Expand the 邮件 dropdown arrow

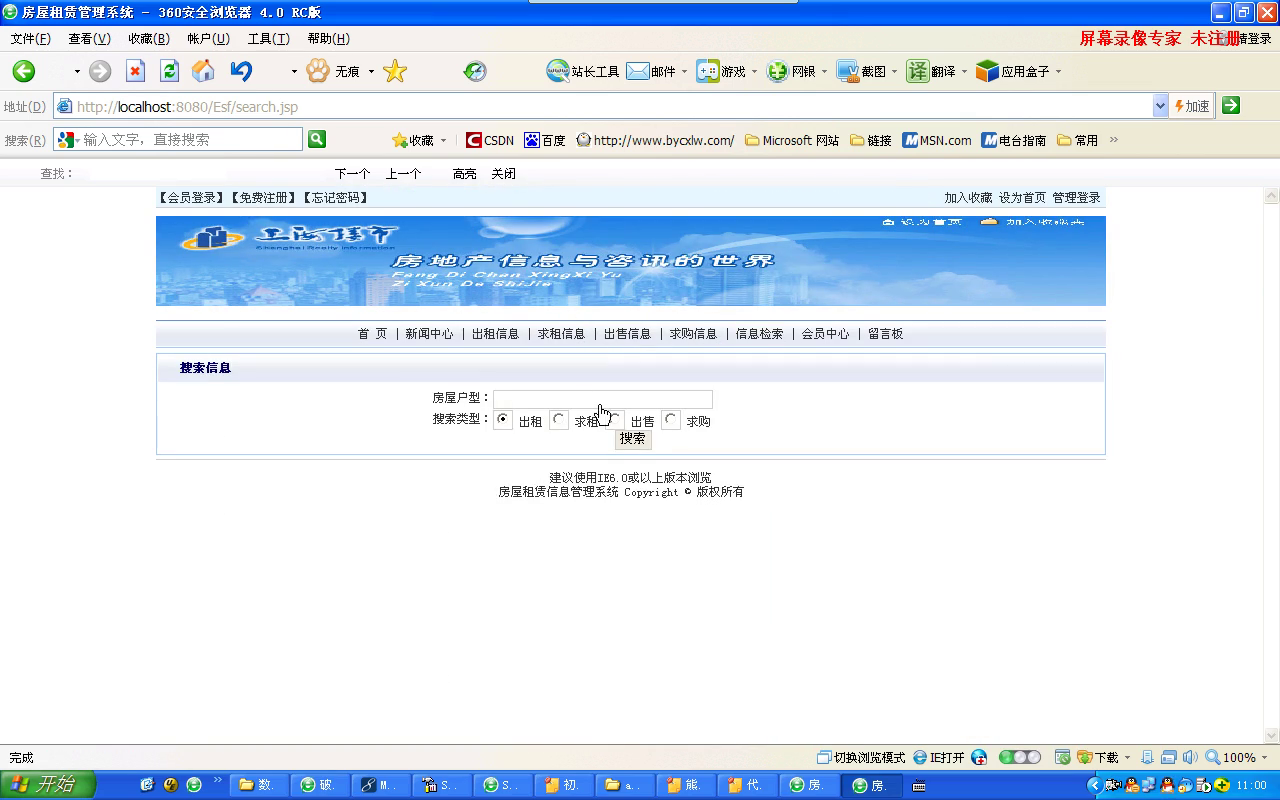pos(684,72)
